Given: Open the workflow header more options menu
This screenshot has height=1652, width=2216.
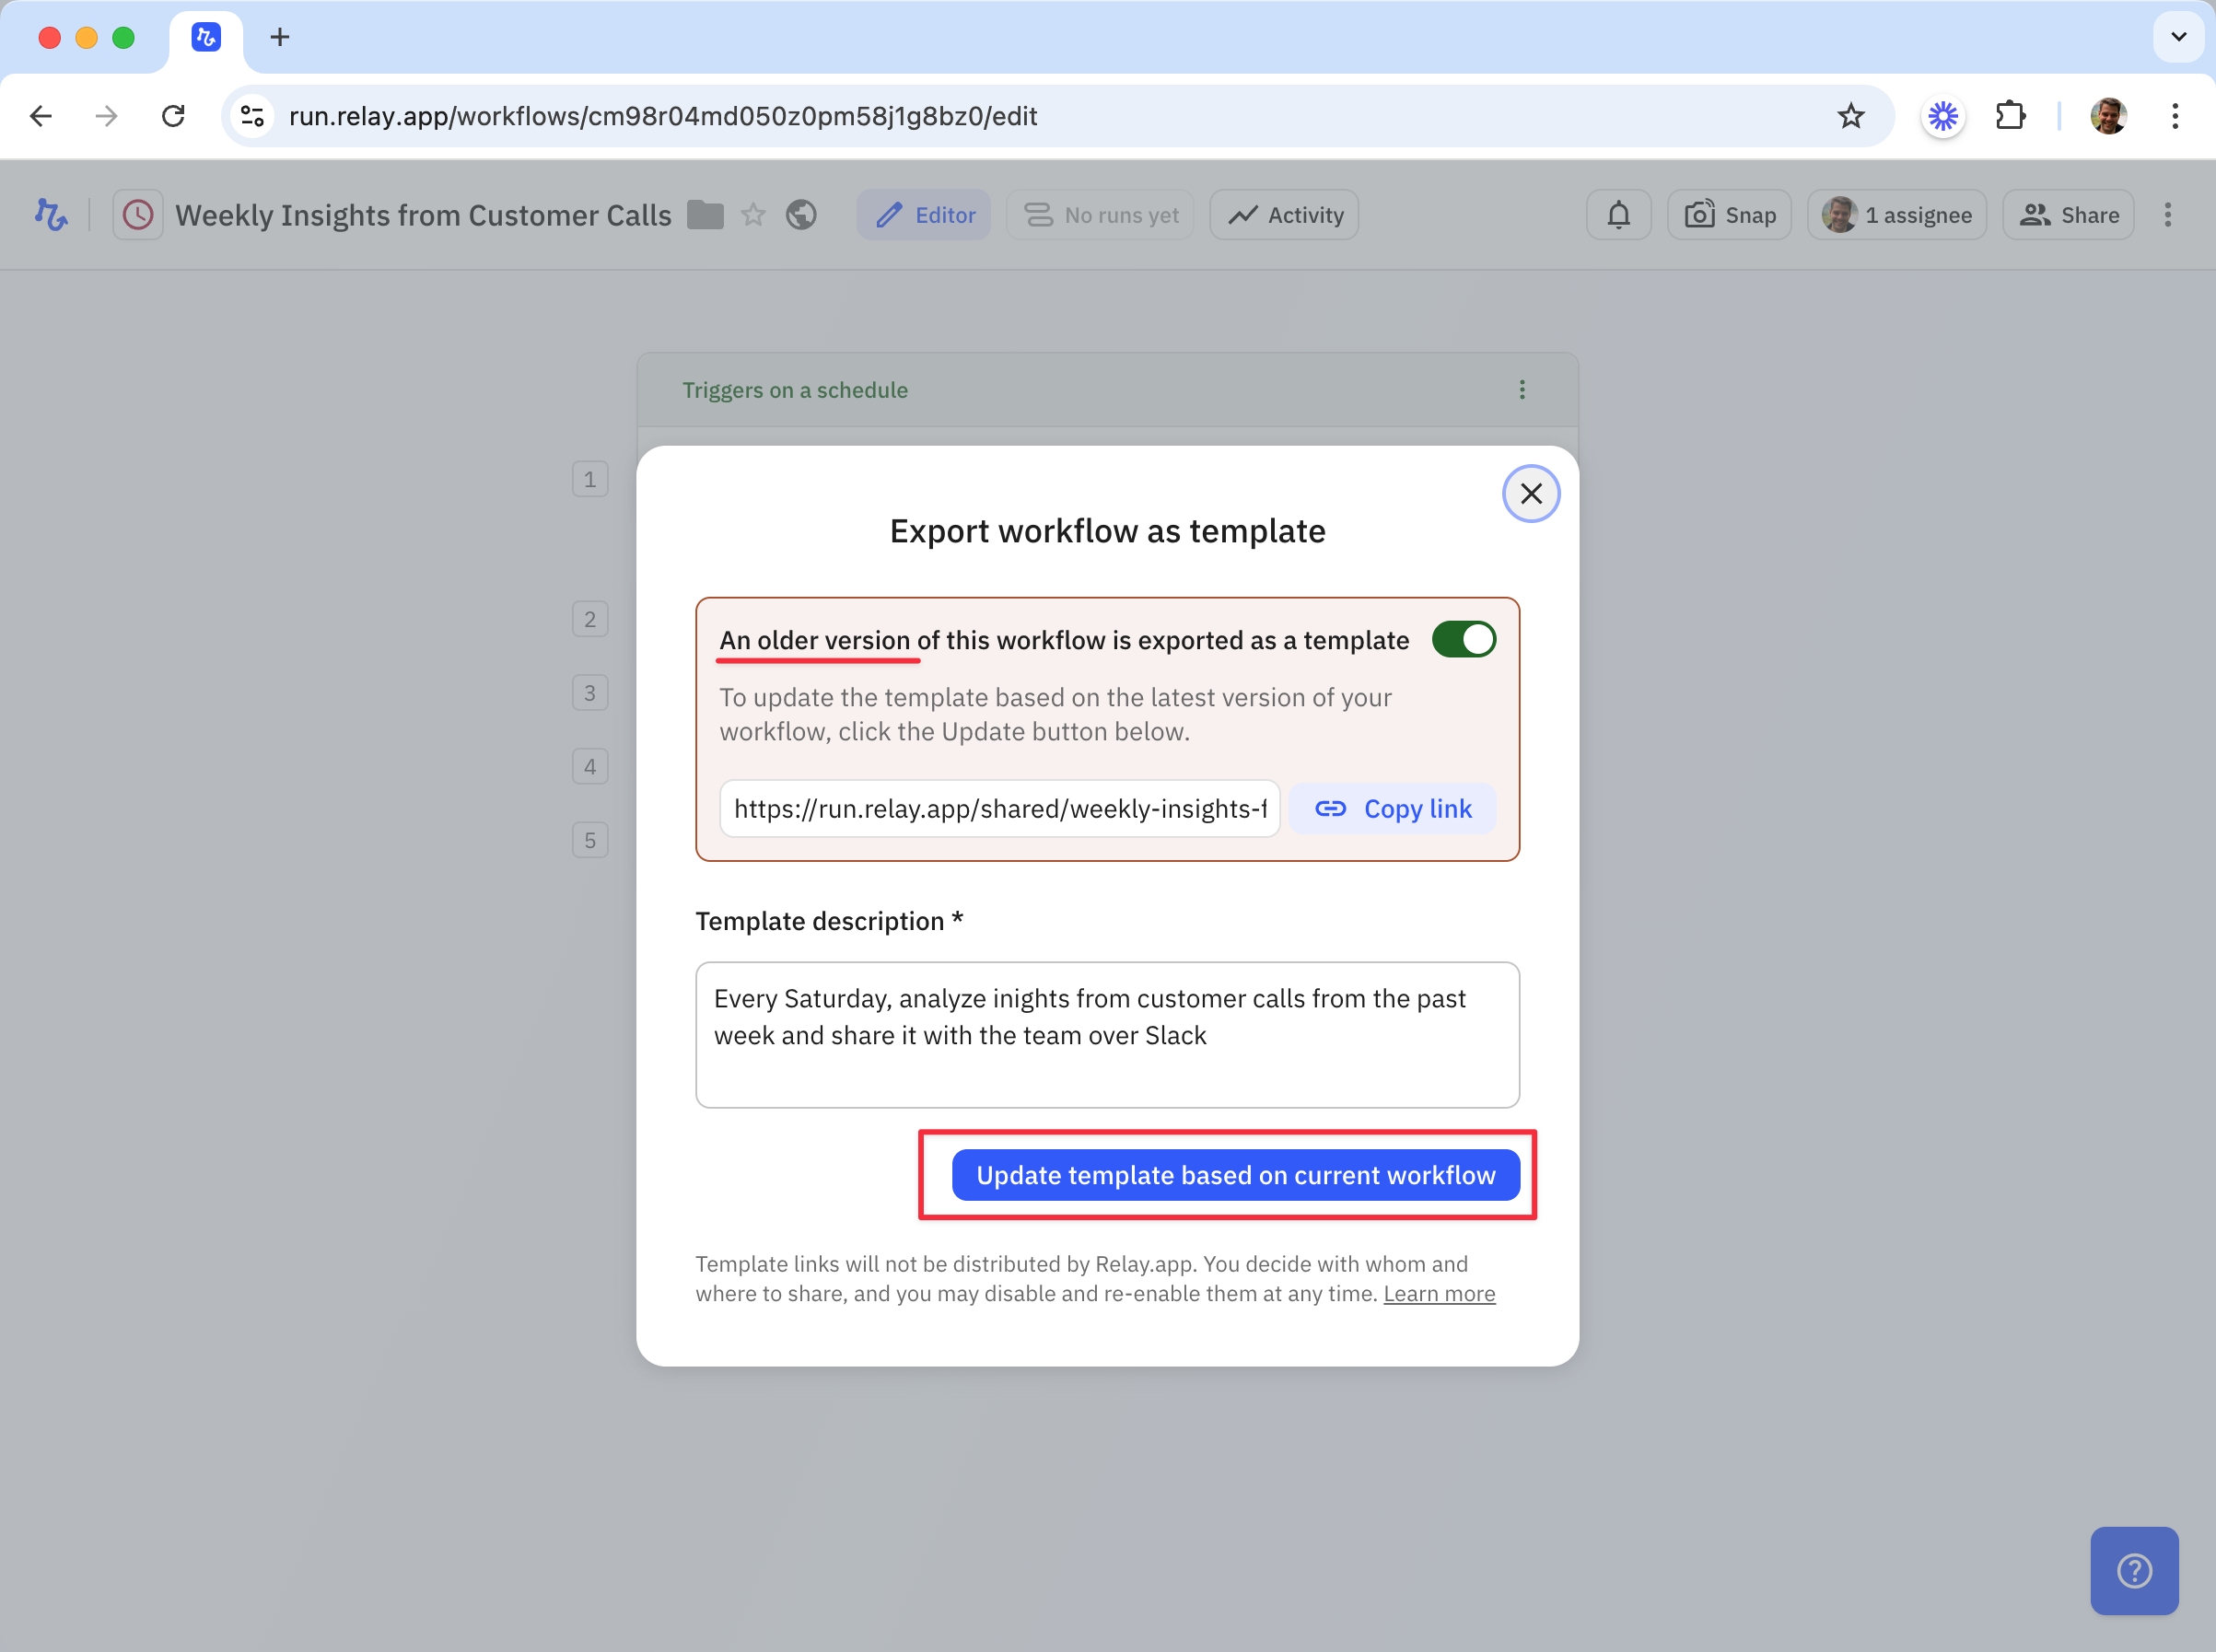Looking at the screenshot, I should [2167, 215].
